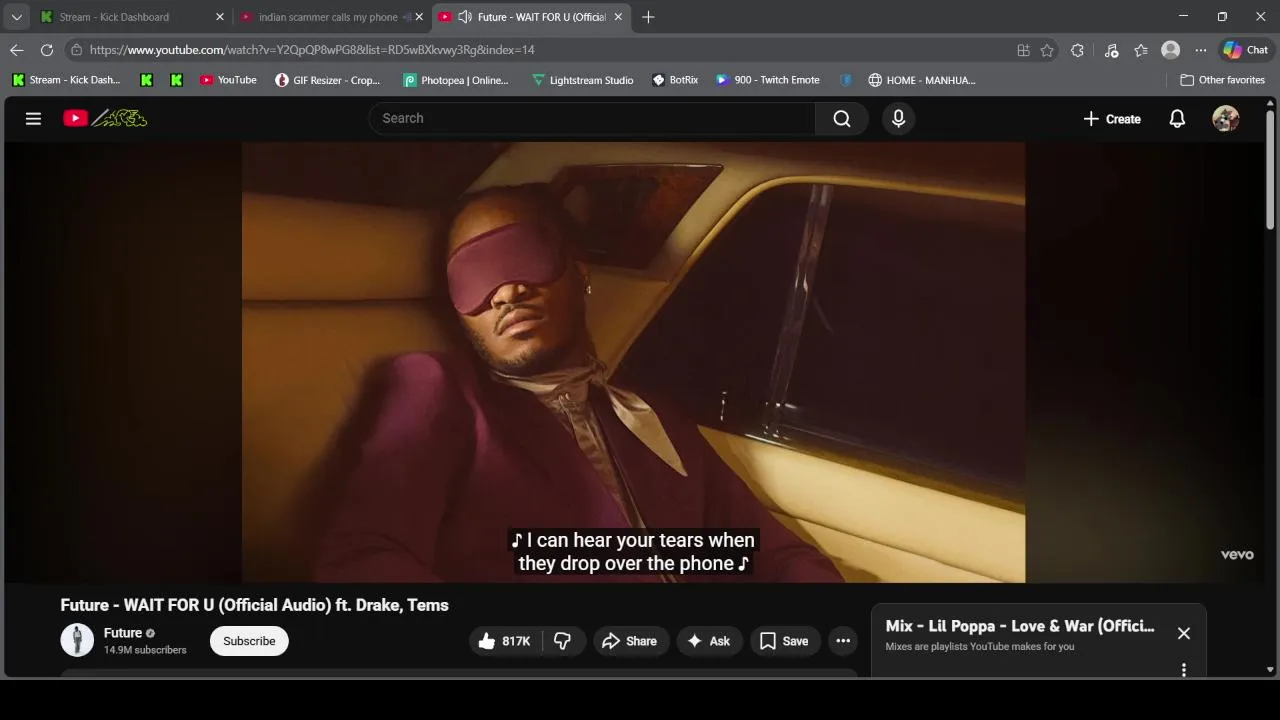Click the video title text
This screenshot has width=1280, height=720.
click(254, 605)
